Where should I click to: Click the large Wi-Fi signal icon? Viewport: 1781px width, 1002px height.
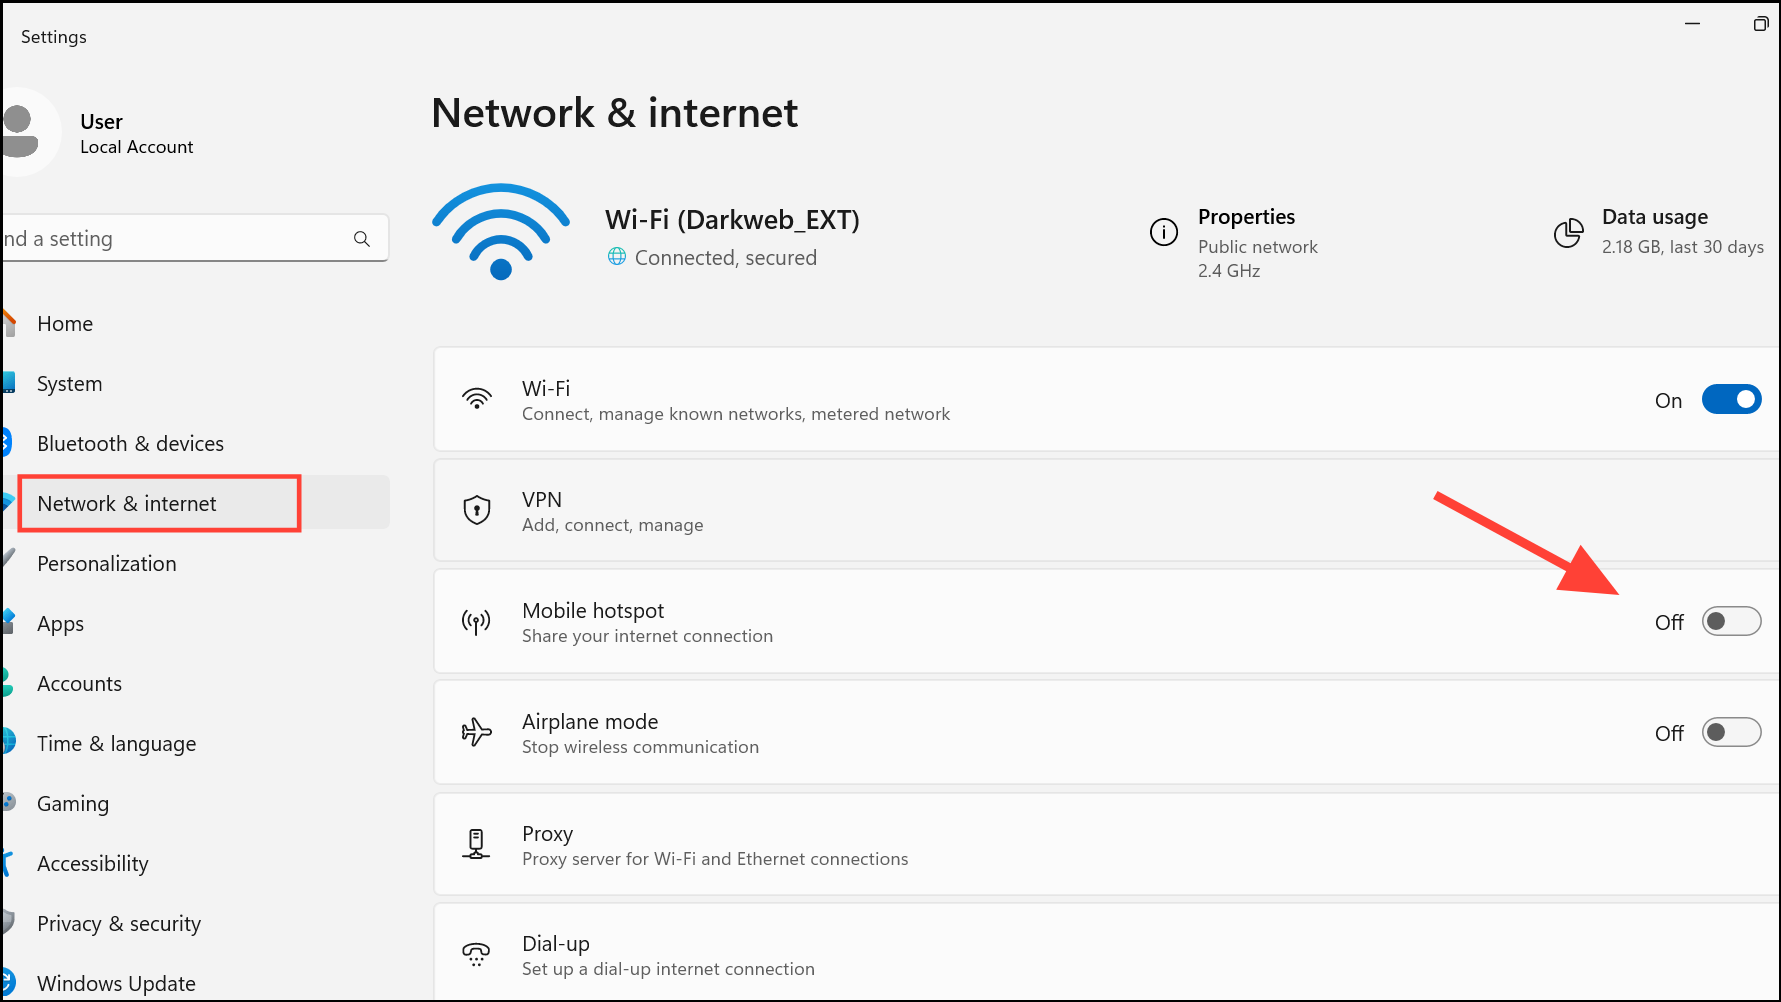[x=501, y=232]
